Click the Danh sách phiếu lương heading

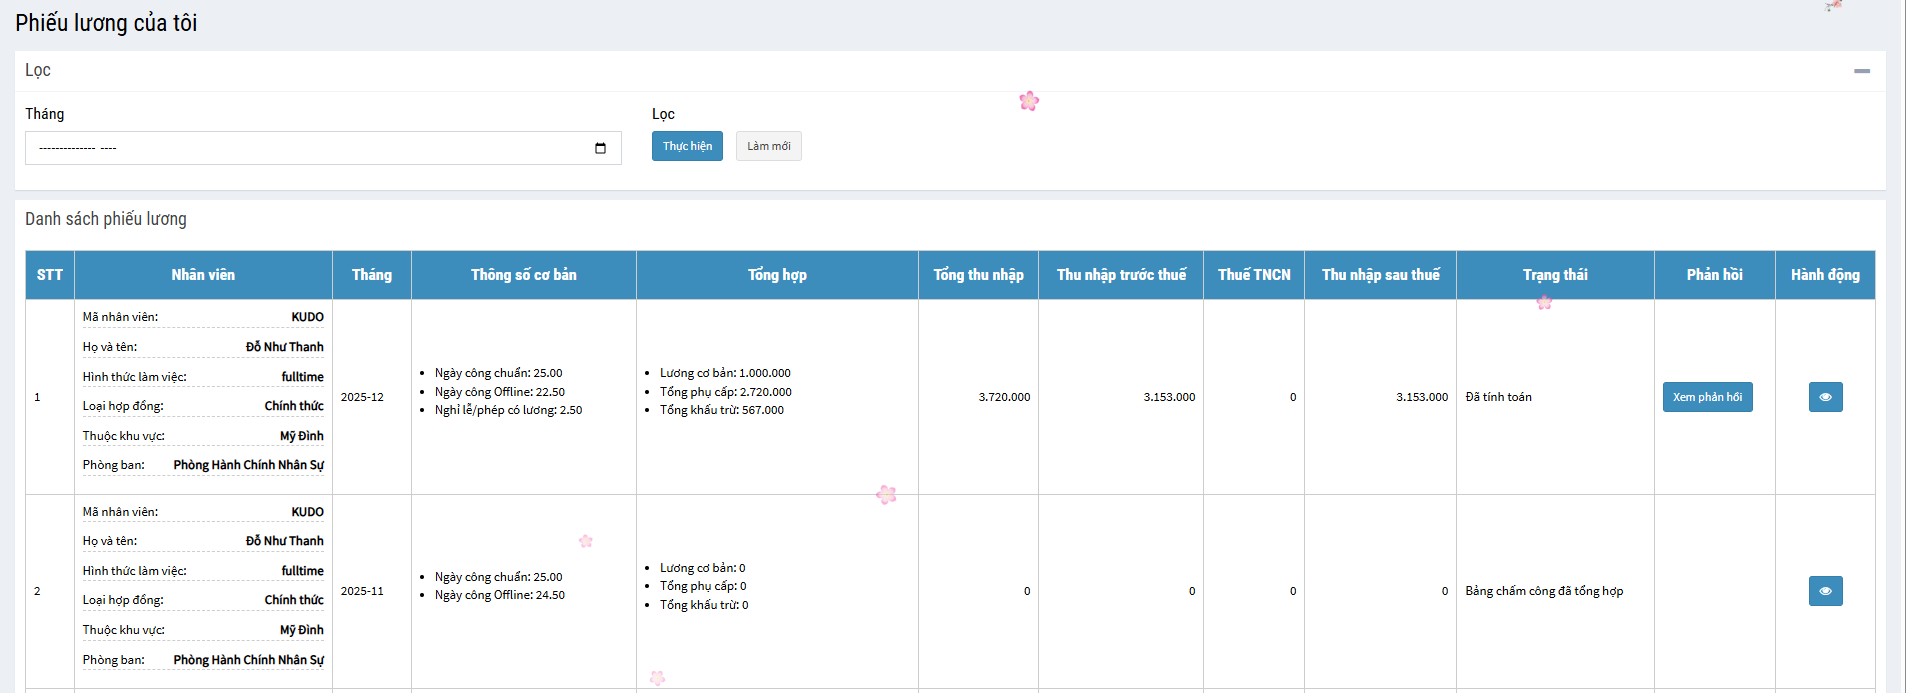pos(106,219)
